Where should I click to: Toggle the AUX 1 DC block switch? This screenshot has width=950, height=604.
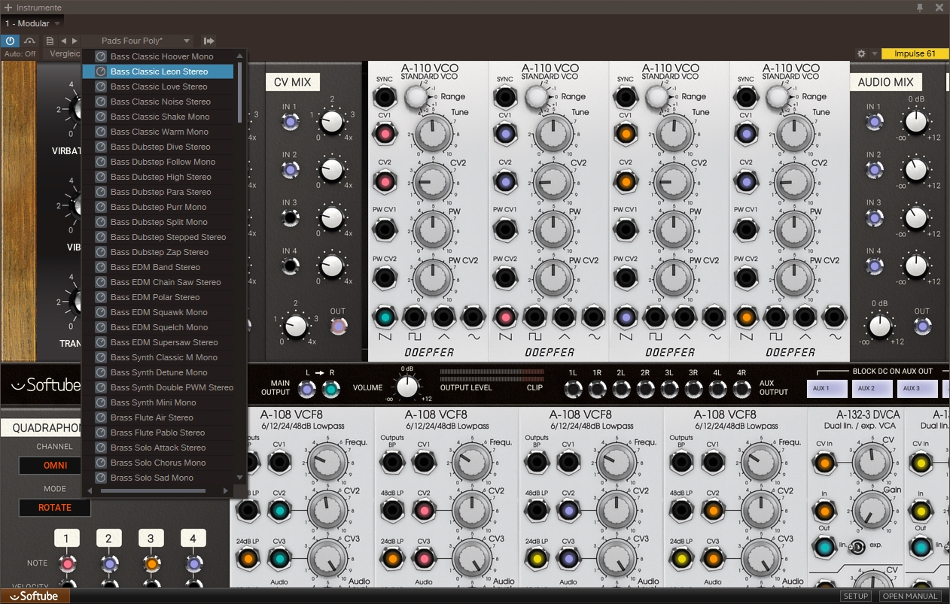(827, 388)
